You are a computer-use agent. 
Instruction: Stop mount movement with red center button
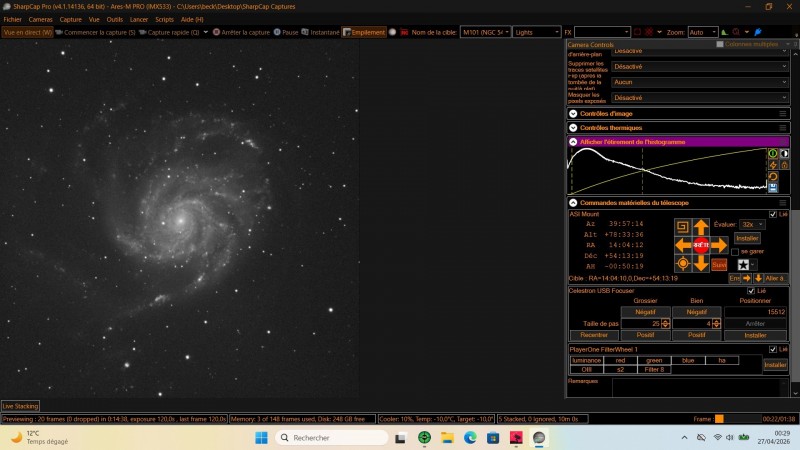[x=701, y=245]
